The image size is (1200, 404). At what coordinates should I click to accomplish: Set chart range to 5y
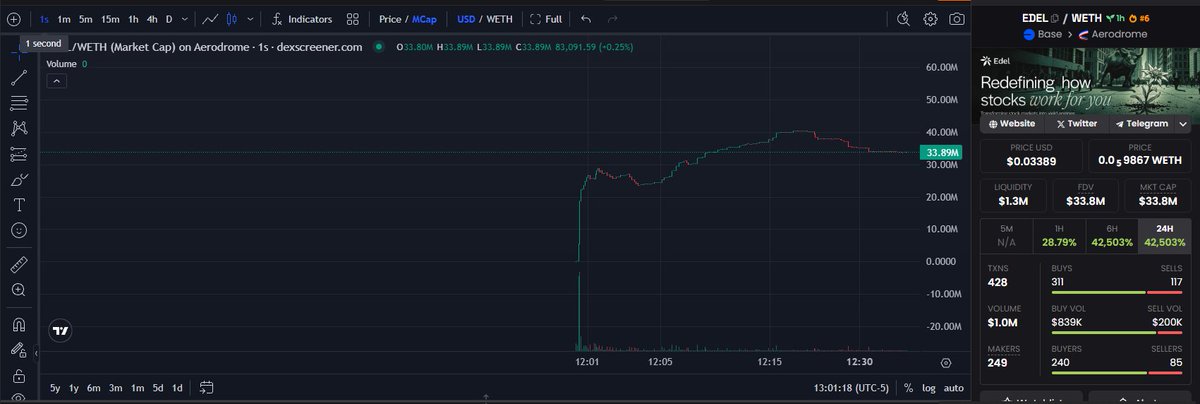click(x=55, y=388)
